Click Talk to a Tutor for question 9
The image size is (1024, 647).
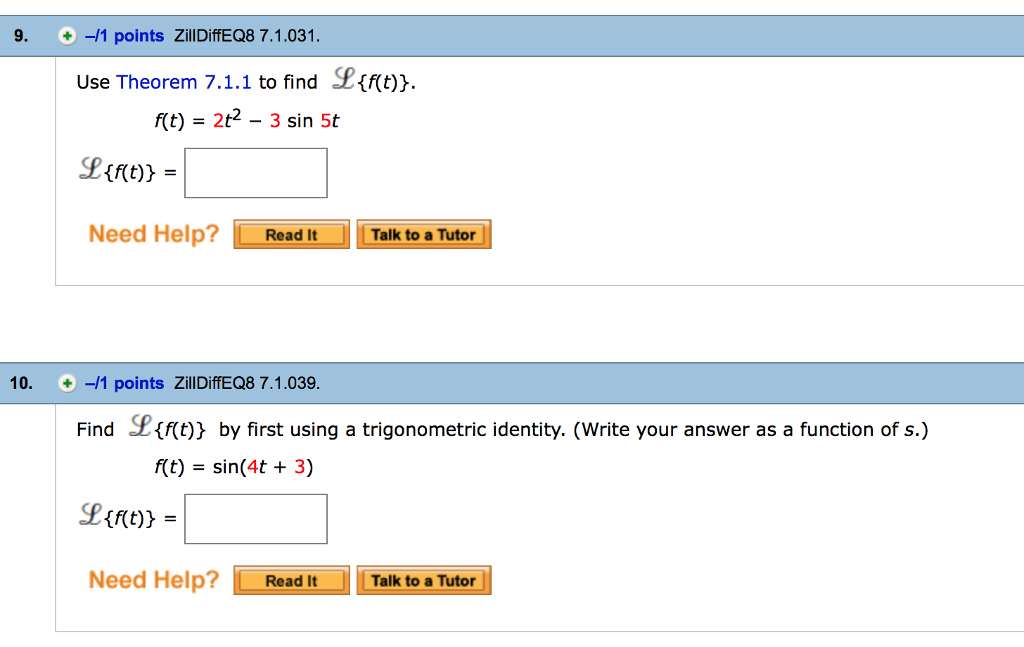point(423,234)
